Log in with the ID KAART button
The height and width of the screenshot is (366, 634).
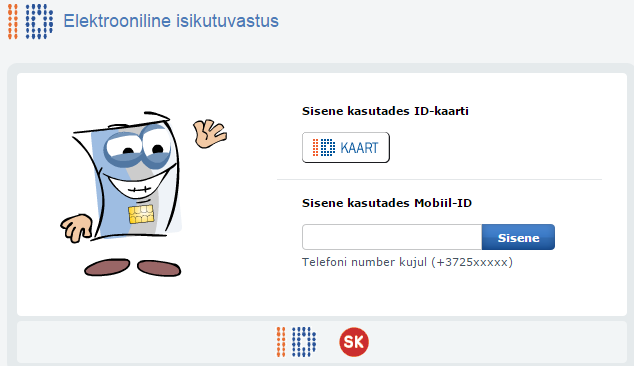(346, 148)
